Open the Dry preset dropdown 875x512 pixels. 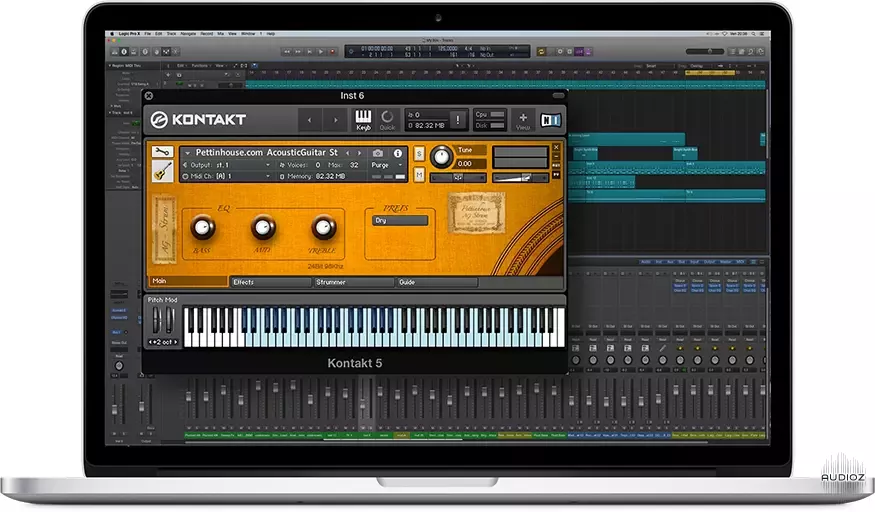tap(400, 220)
